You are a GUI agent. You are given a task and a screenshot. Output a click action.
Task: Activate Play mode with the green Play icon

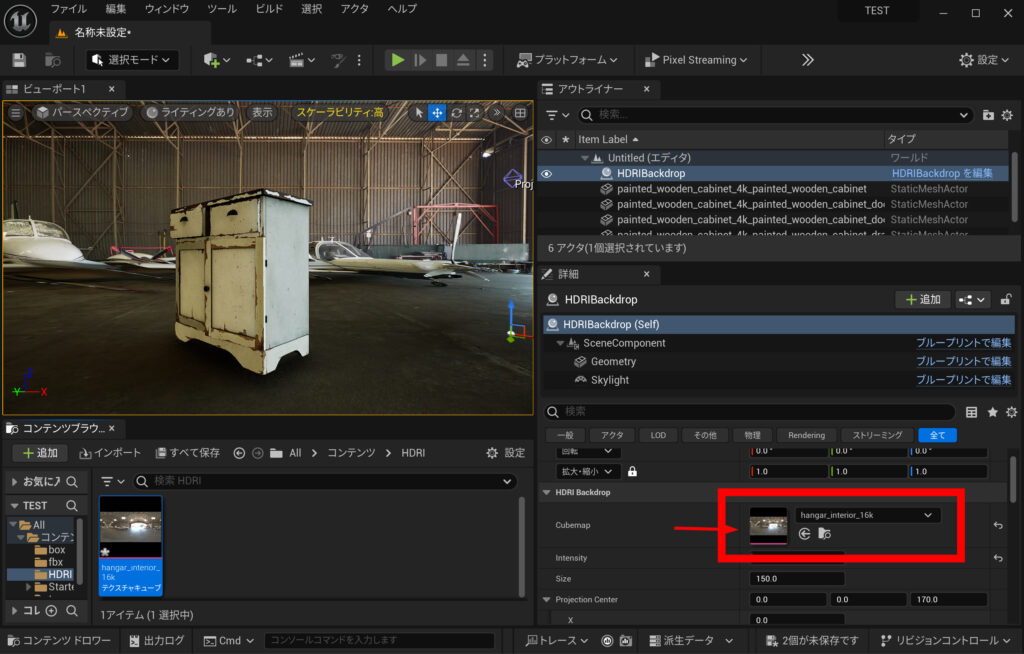point(397,59)
